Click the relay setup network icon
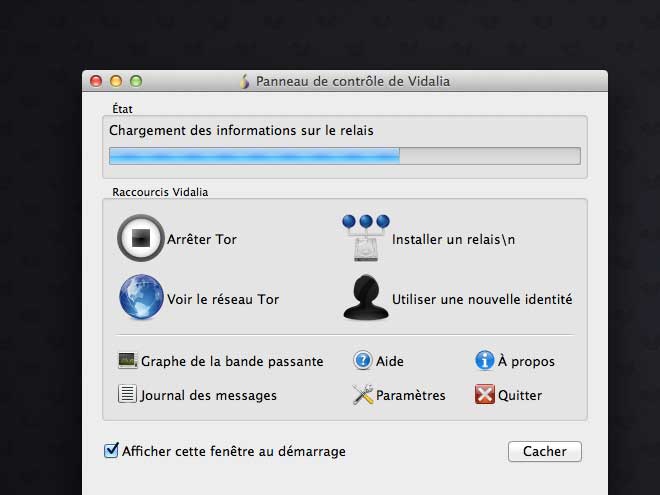 click(366, 238)
